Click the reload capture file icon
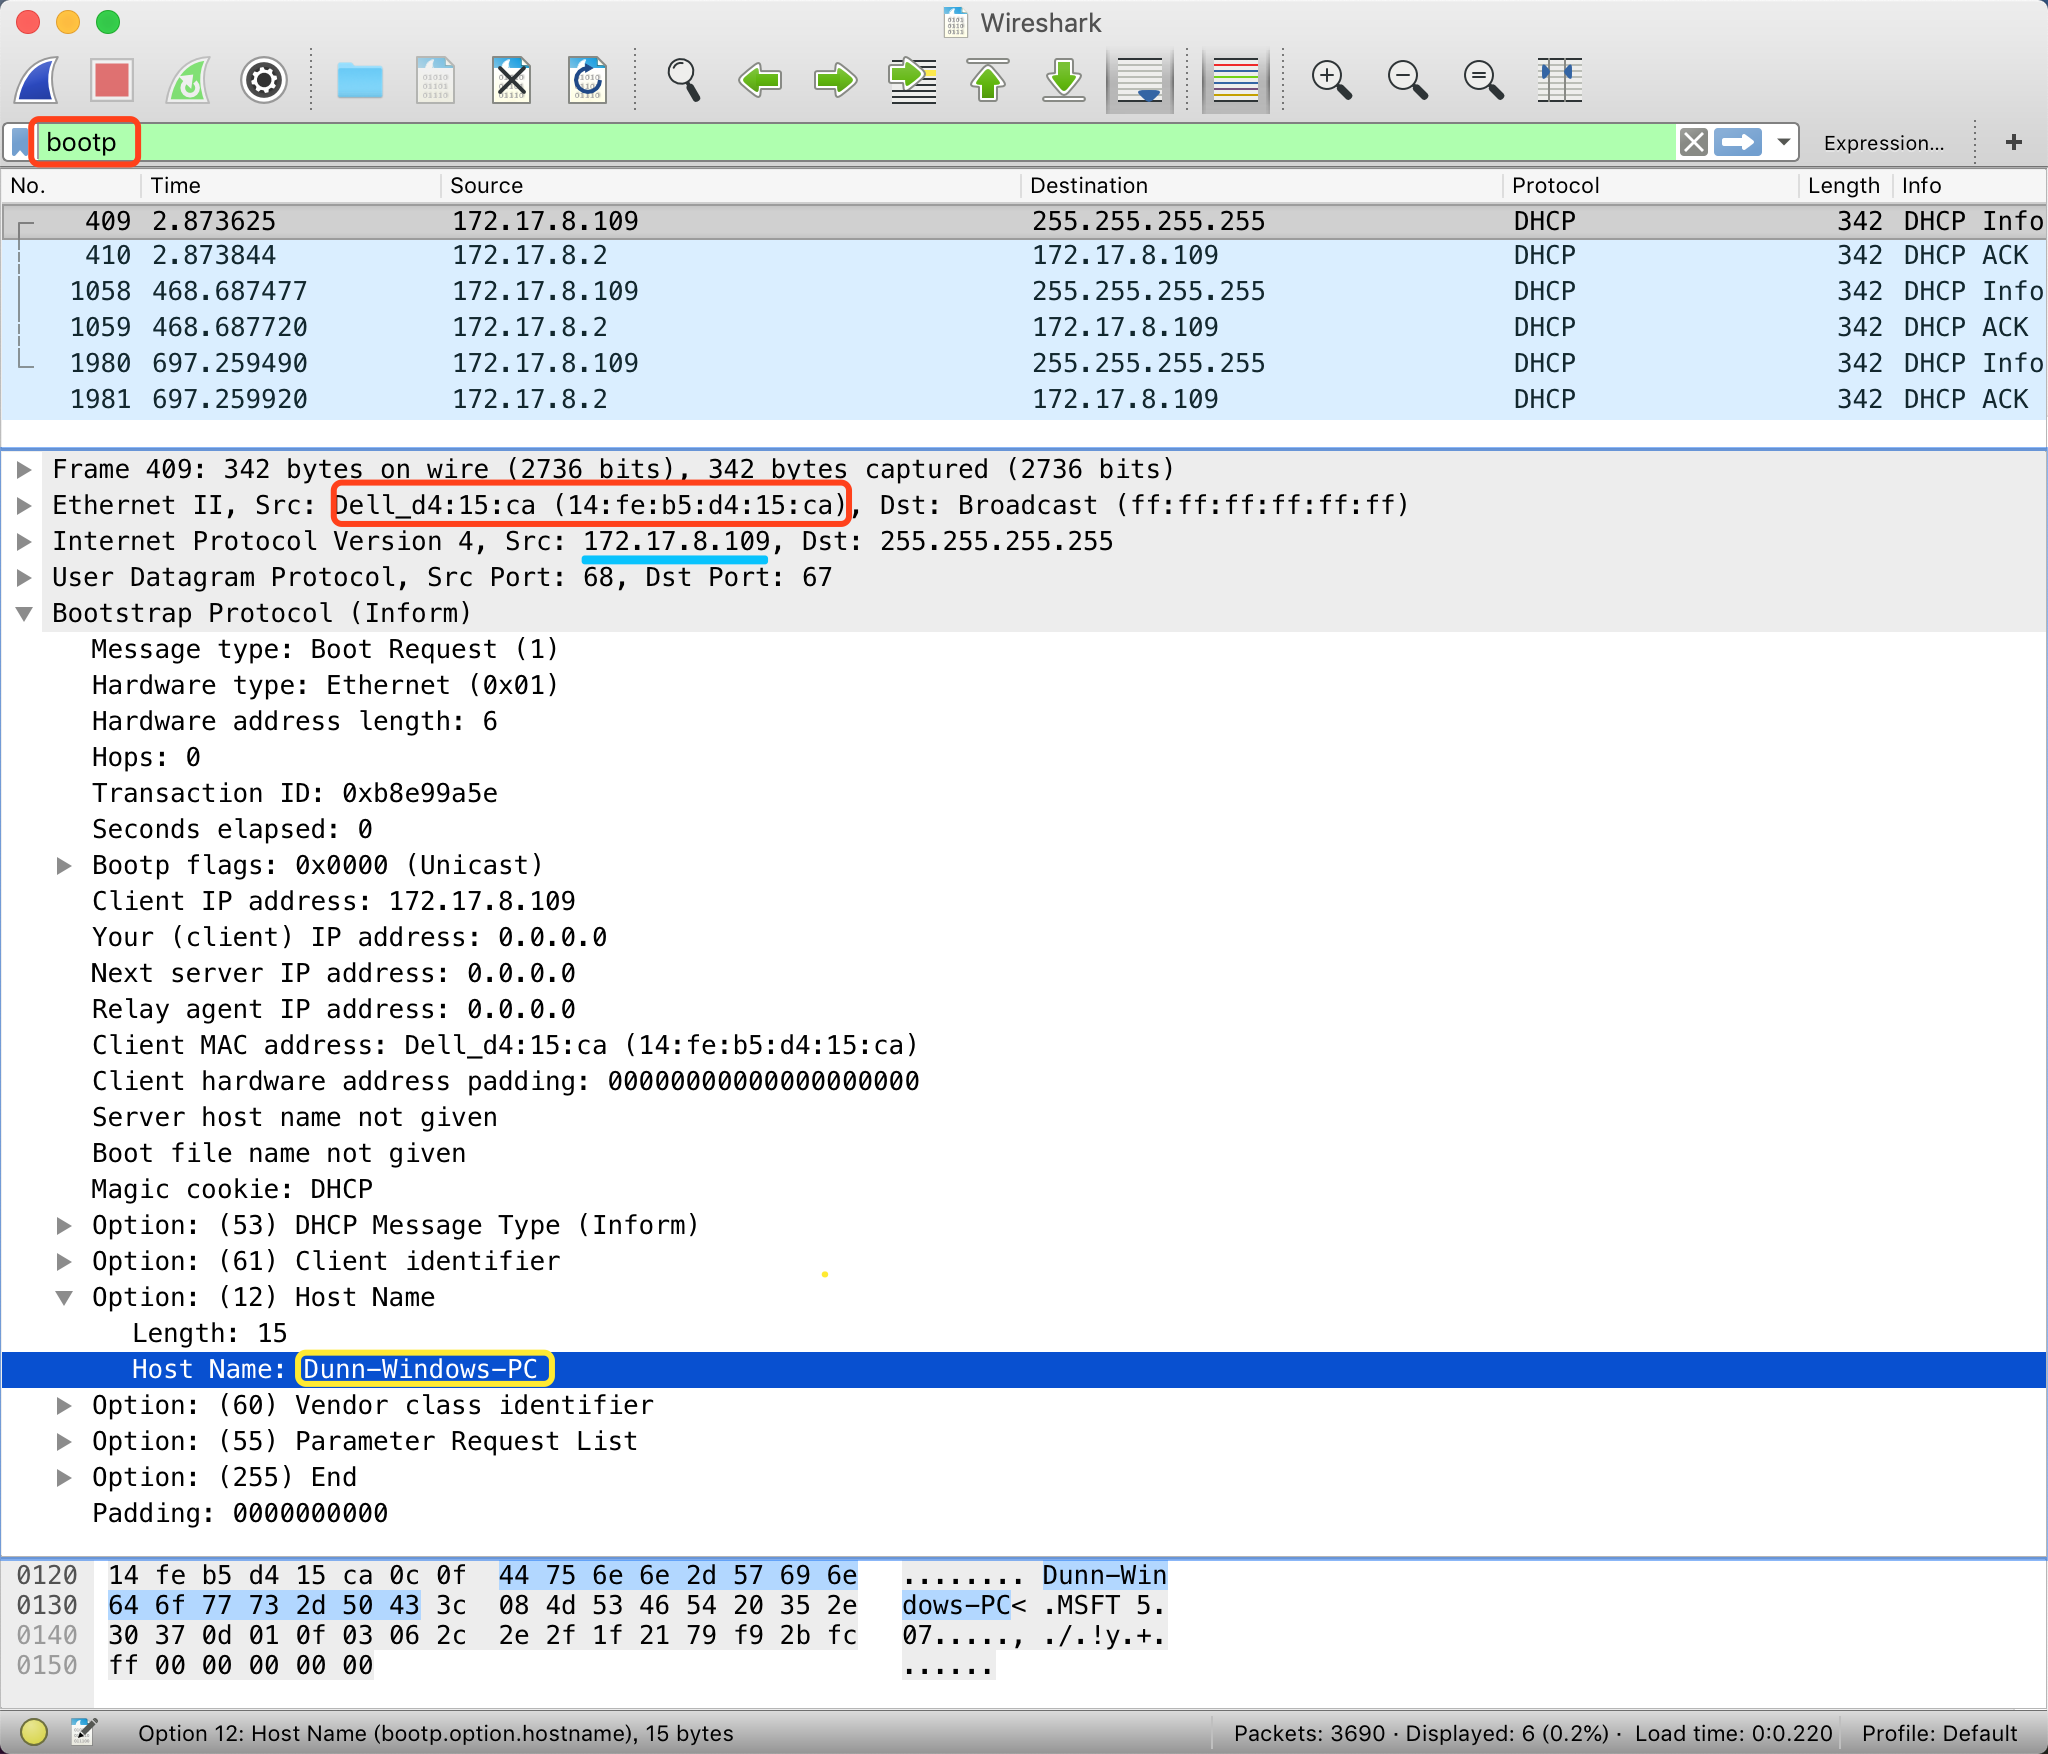Image resolution: width=2048 pixels, height=1754 pixels. (x=588, y=80)
